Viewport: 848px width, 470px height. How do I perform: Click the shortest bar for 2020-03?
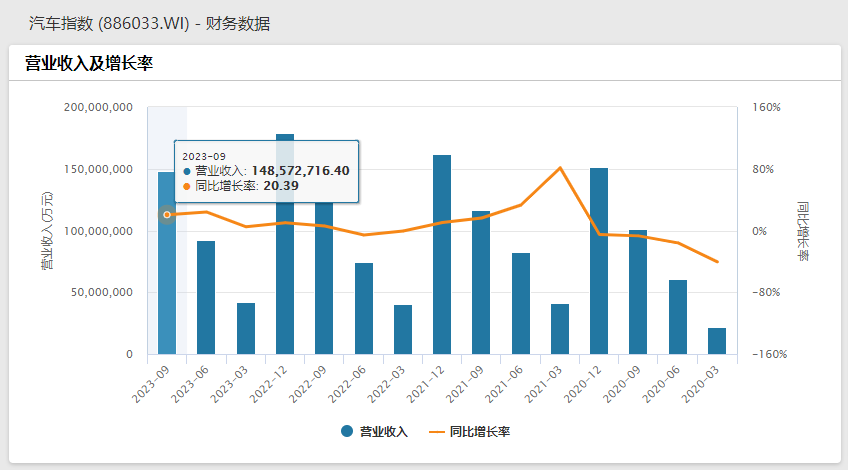click(x=717, y=341)
